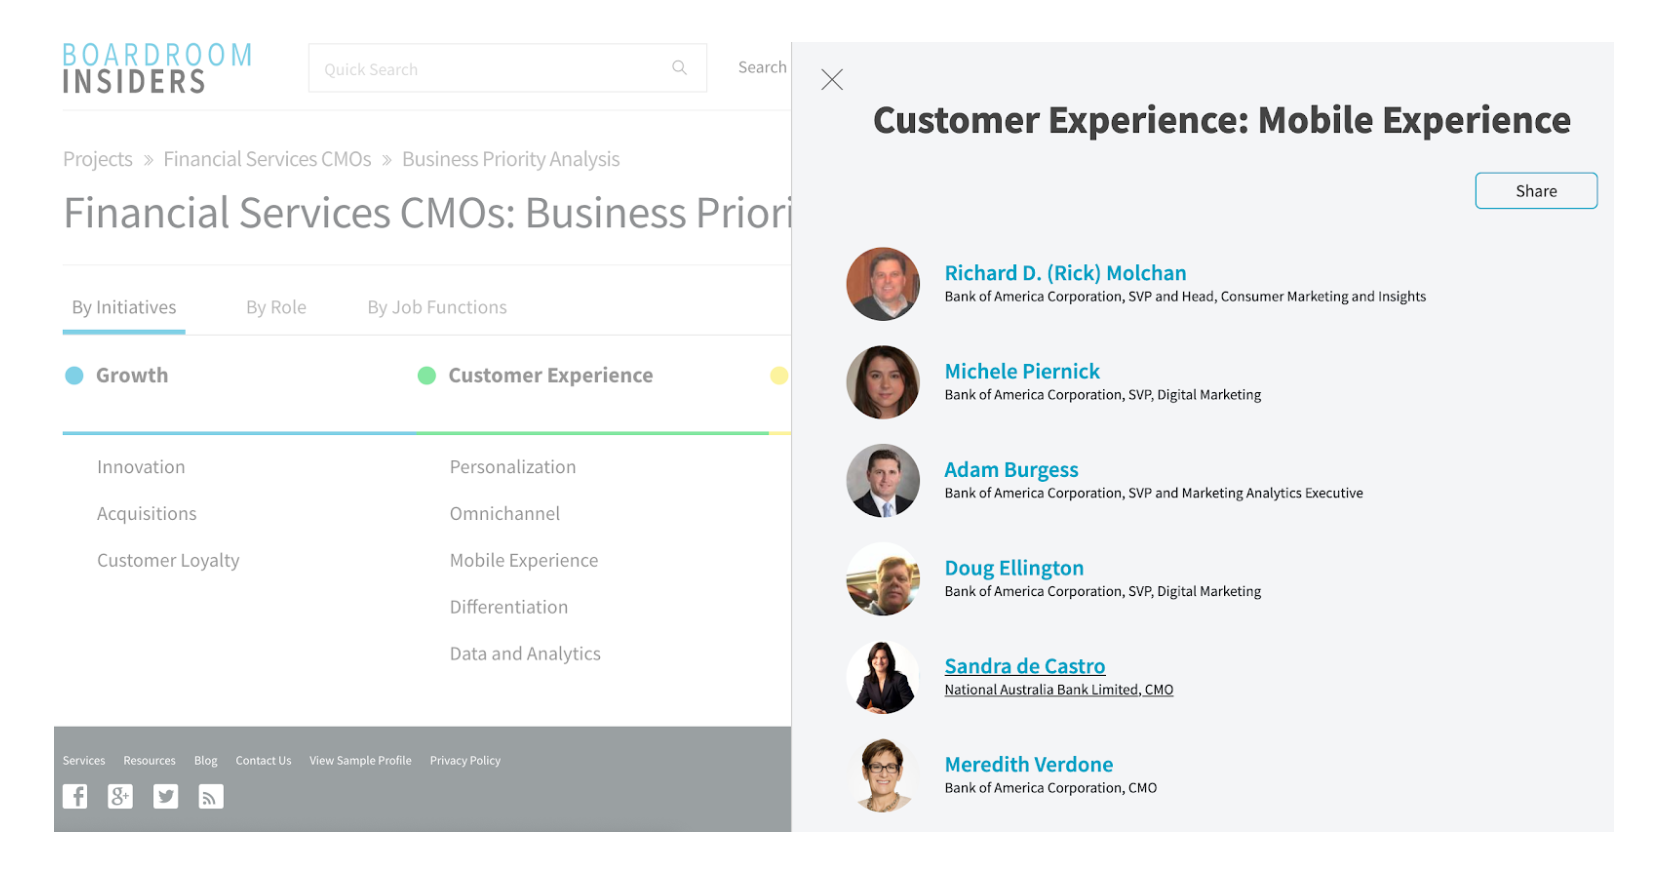Open the Omnichannel initiative

[x=505, y=514]
